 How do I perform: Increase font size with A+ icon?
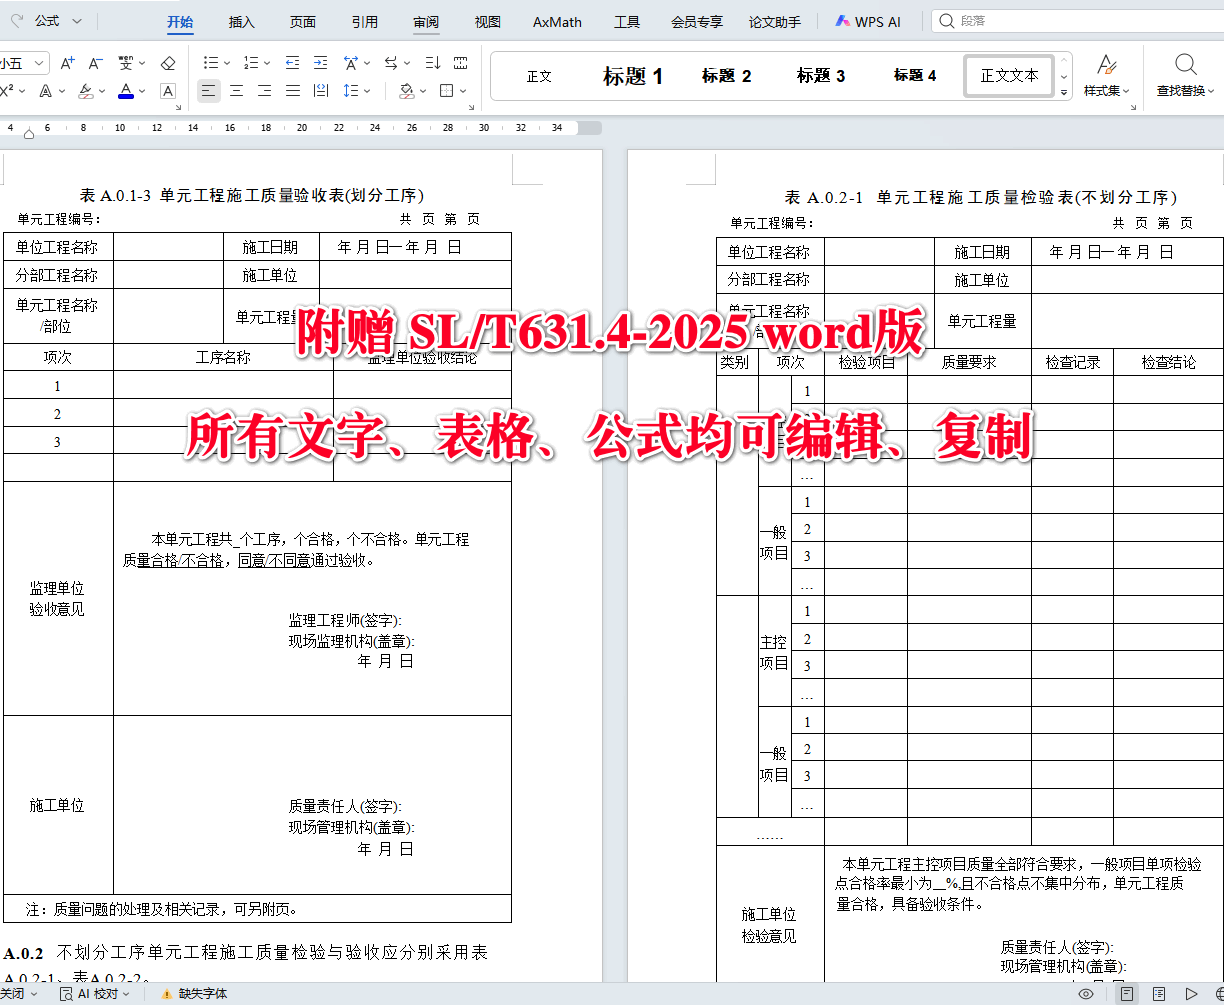pyautogui.click(x=68, y=63)
